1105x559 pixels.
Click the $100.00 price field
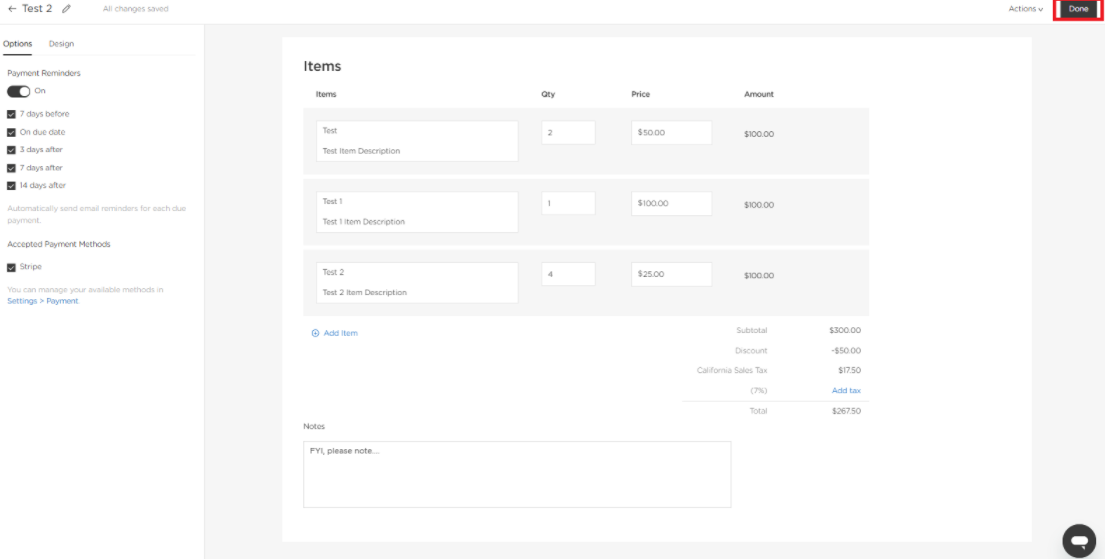pyautogui.click(x=671, y=204)
